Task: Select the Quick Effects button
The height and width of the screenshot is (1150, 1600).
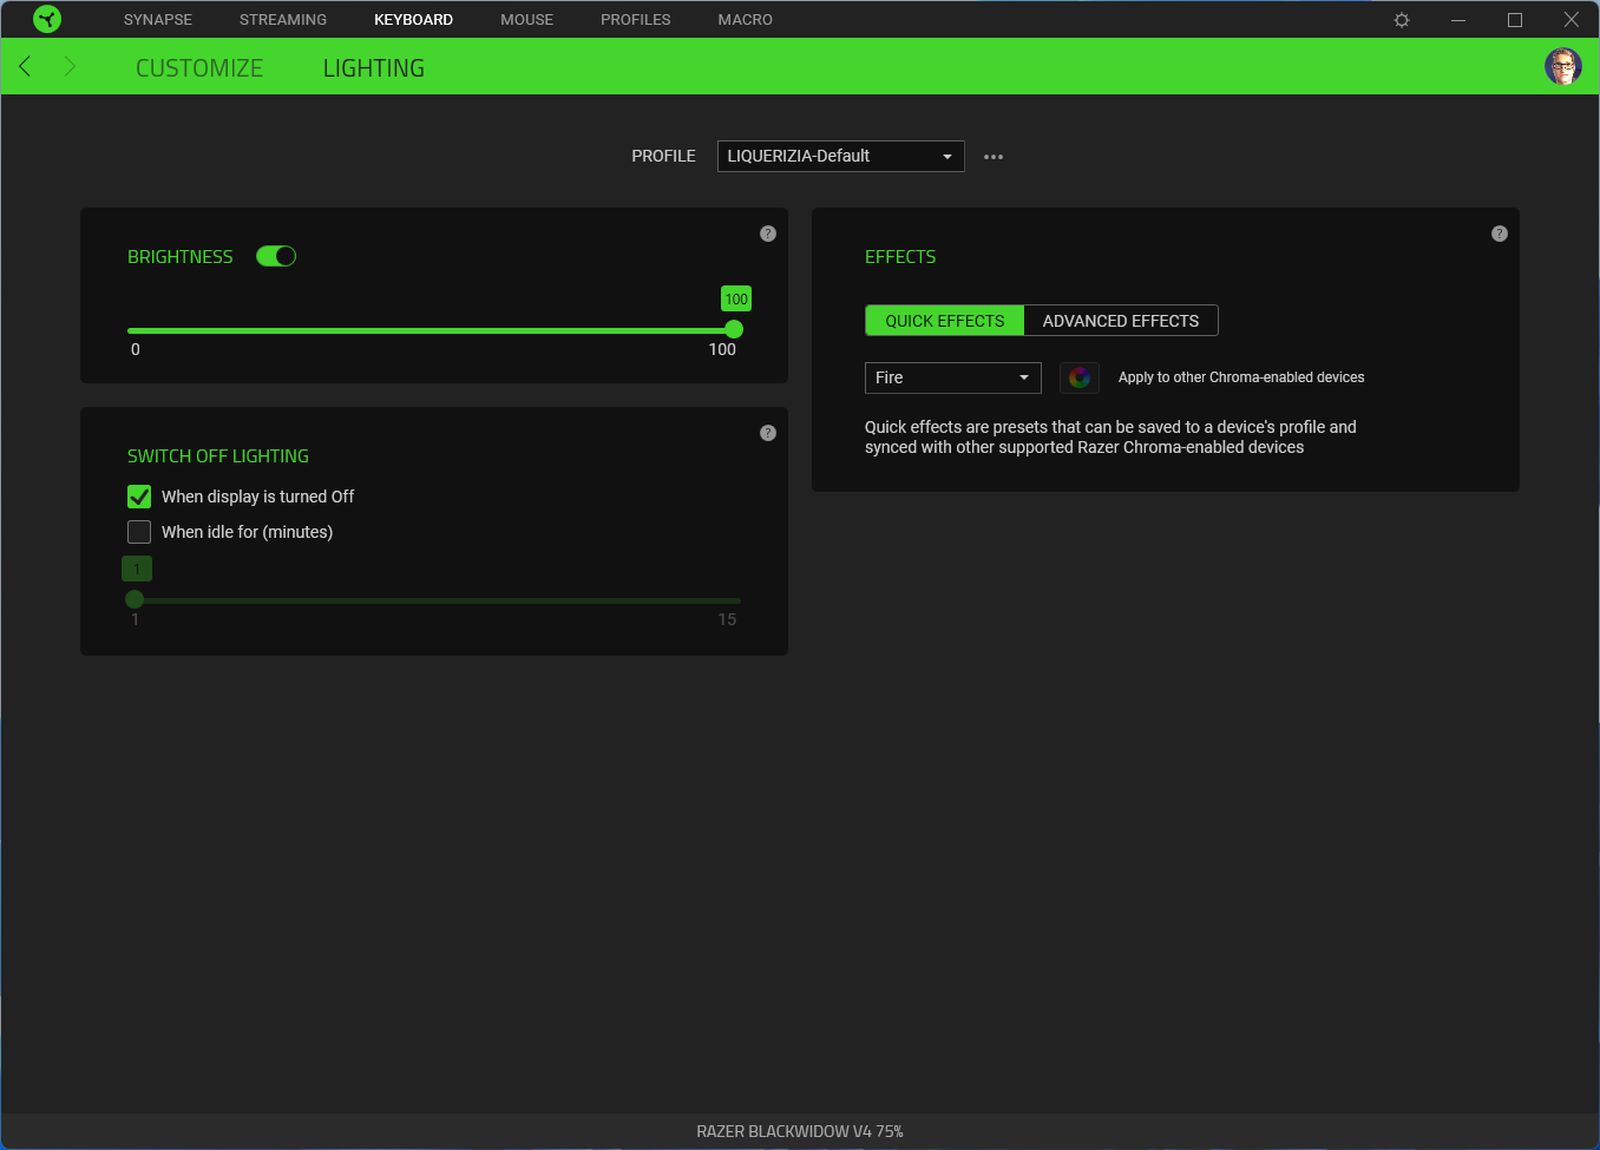Action: [x=945, y=321]
